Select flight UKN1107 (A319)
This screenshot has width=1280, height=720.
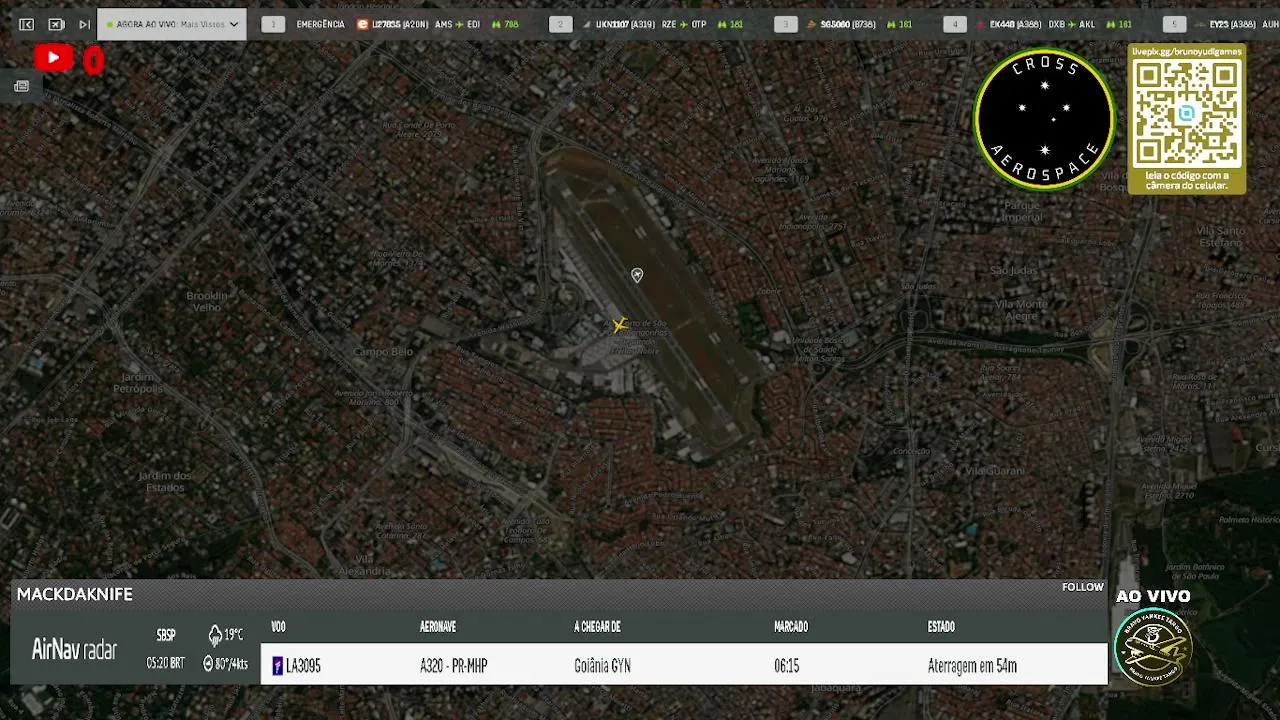625,24
